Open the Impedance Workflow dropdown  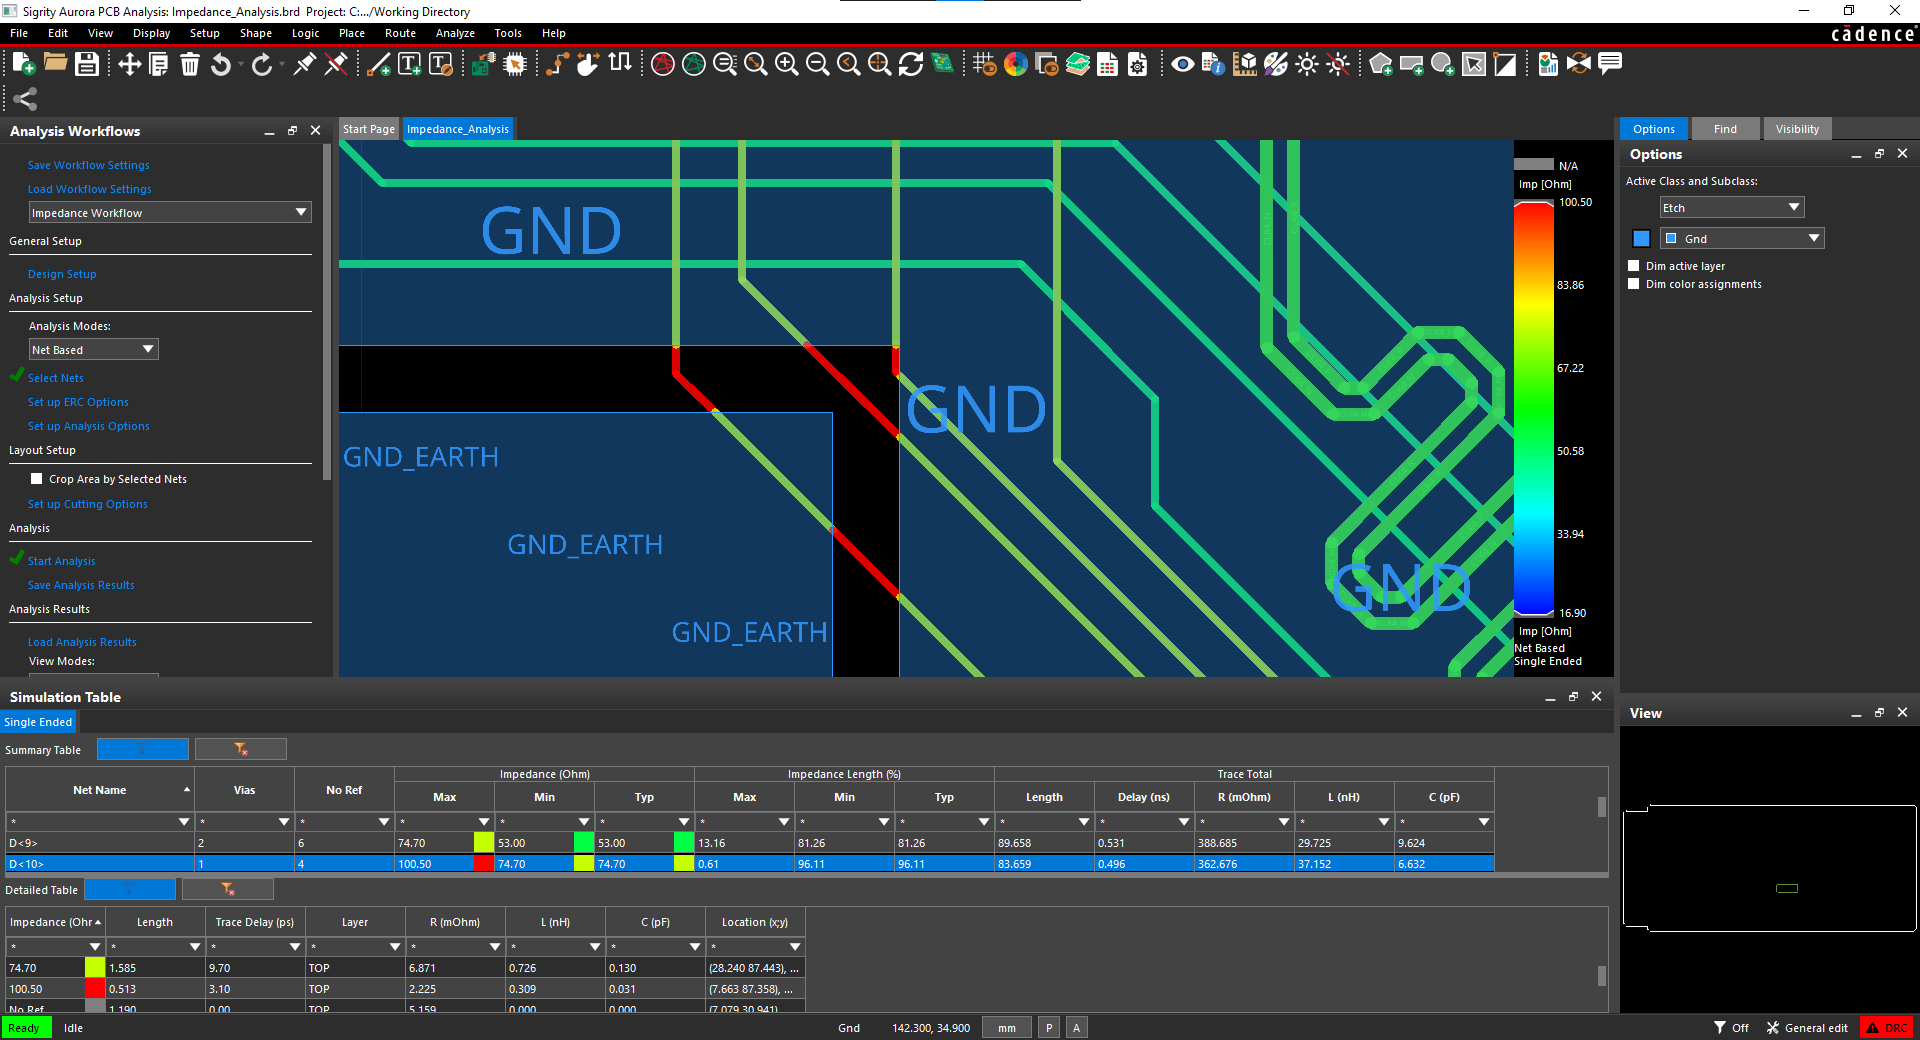(x=170, y=212)
